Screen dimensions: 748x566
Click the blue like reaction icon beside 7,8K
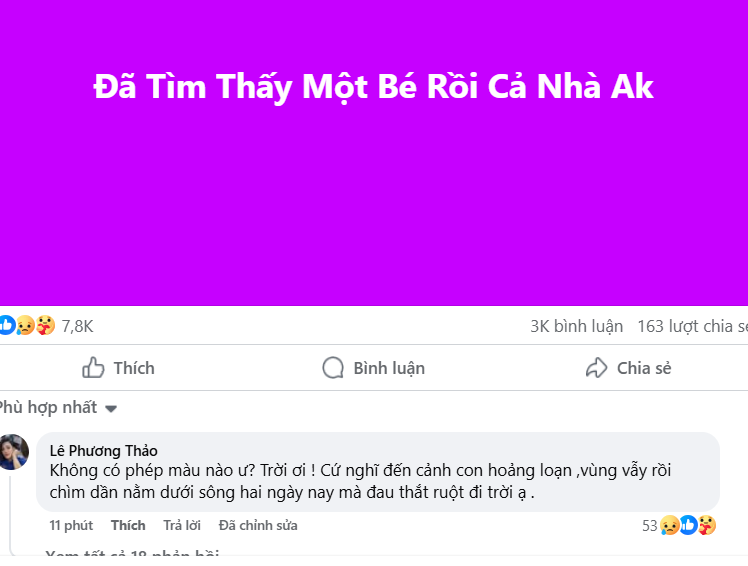click(x=7, y=325)
